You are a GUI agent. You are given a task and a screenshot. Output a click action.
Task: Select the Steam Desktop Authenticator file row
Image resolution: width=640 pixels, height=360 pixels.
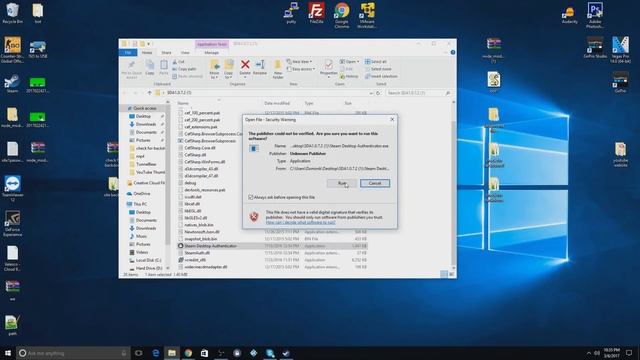[x=272, y=246]
